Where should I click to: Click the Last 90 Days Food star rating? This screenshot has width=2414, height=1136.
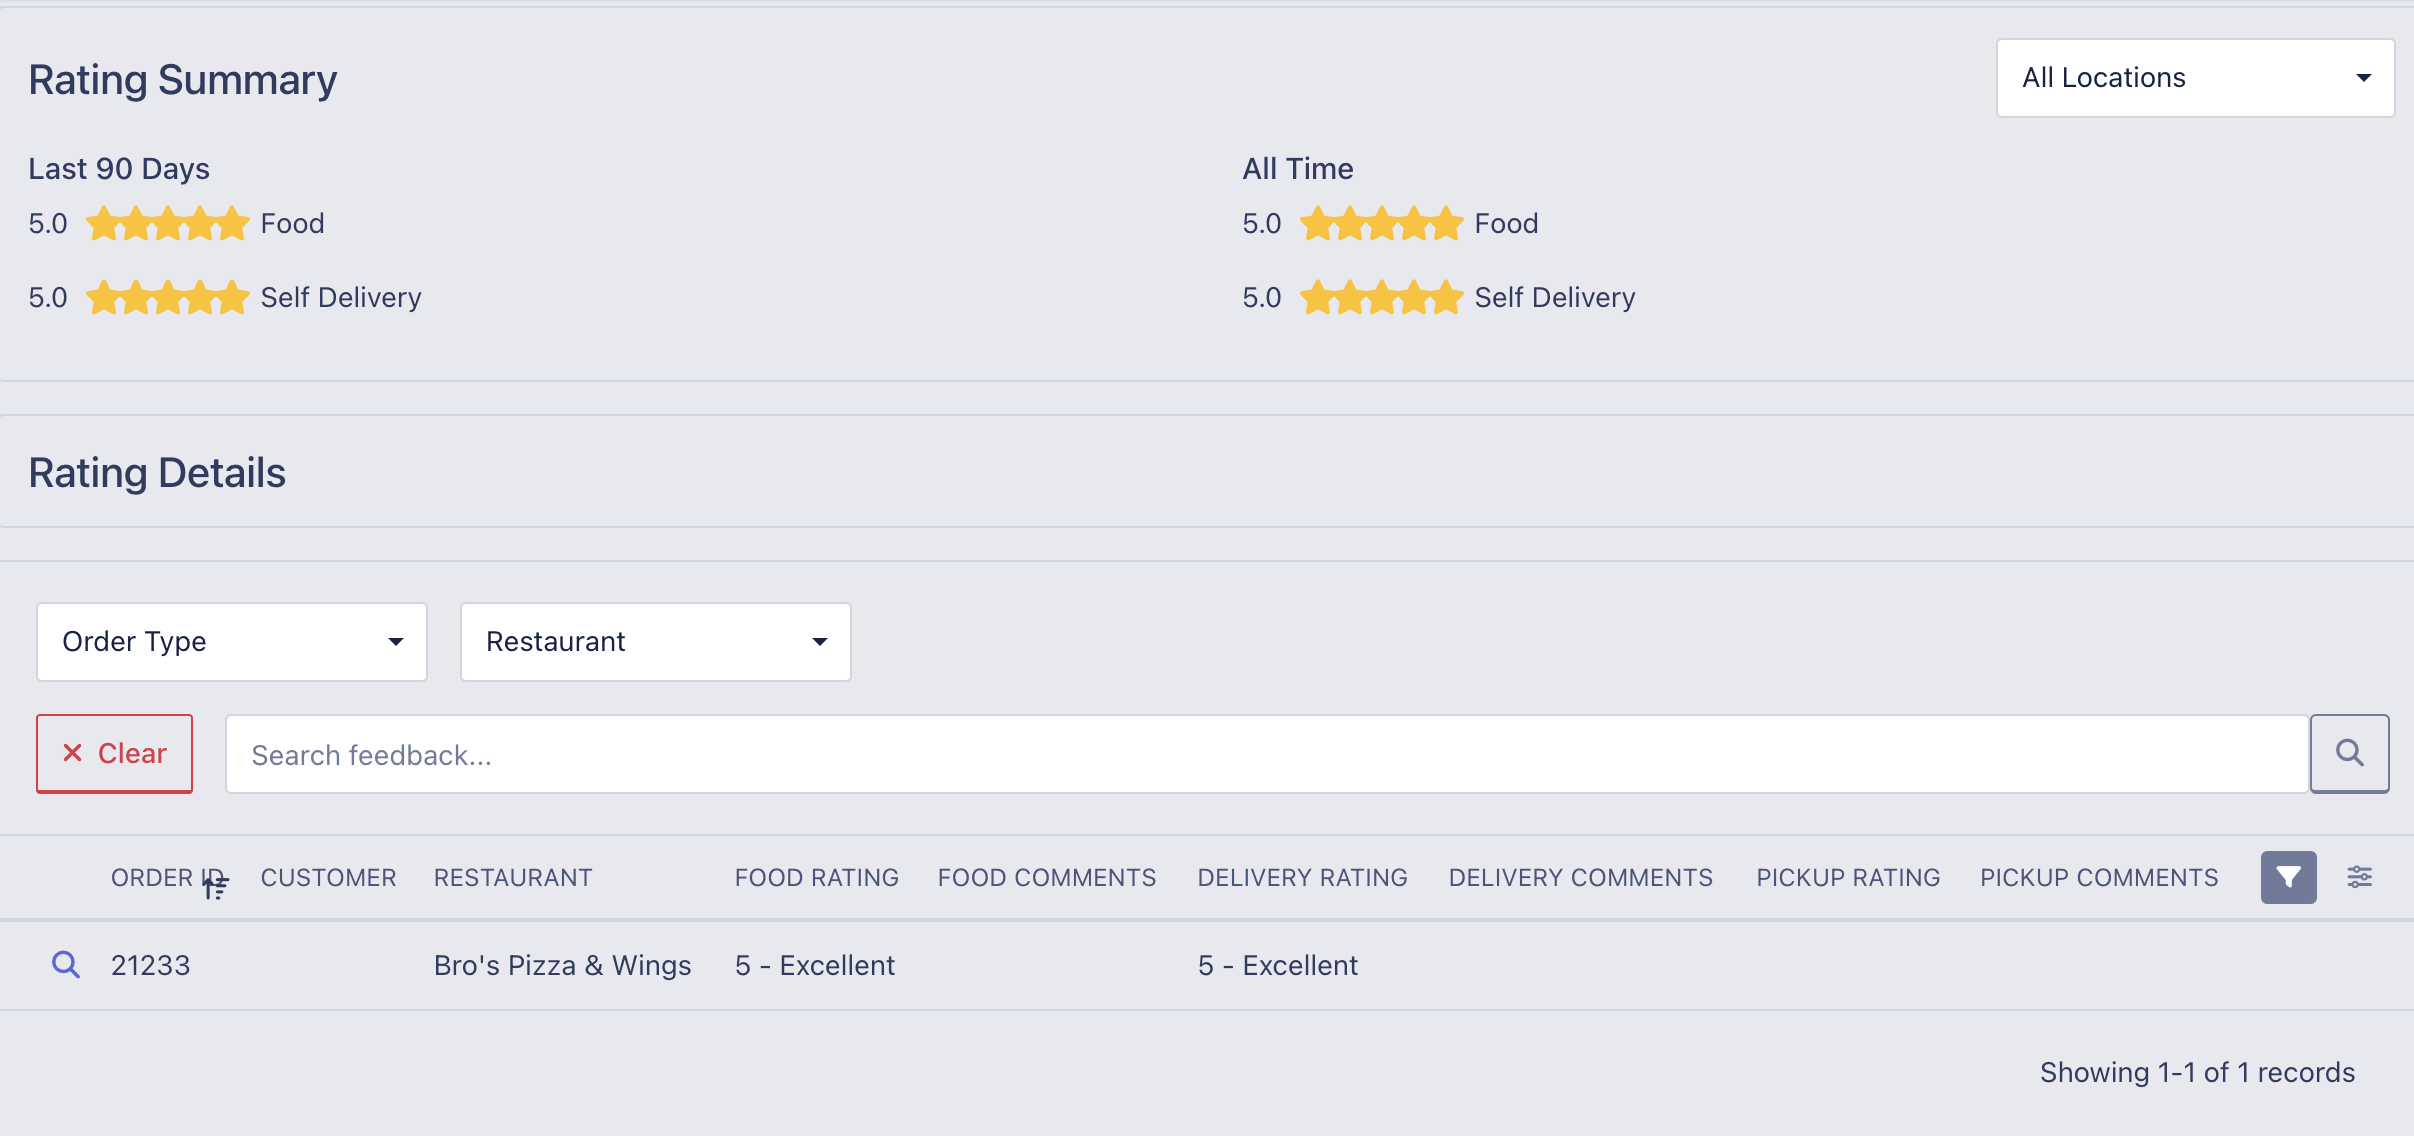167,223
